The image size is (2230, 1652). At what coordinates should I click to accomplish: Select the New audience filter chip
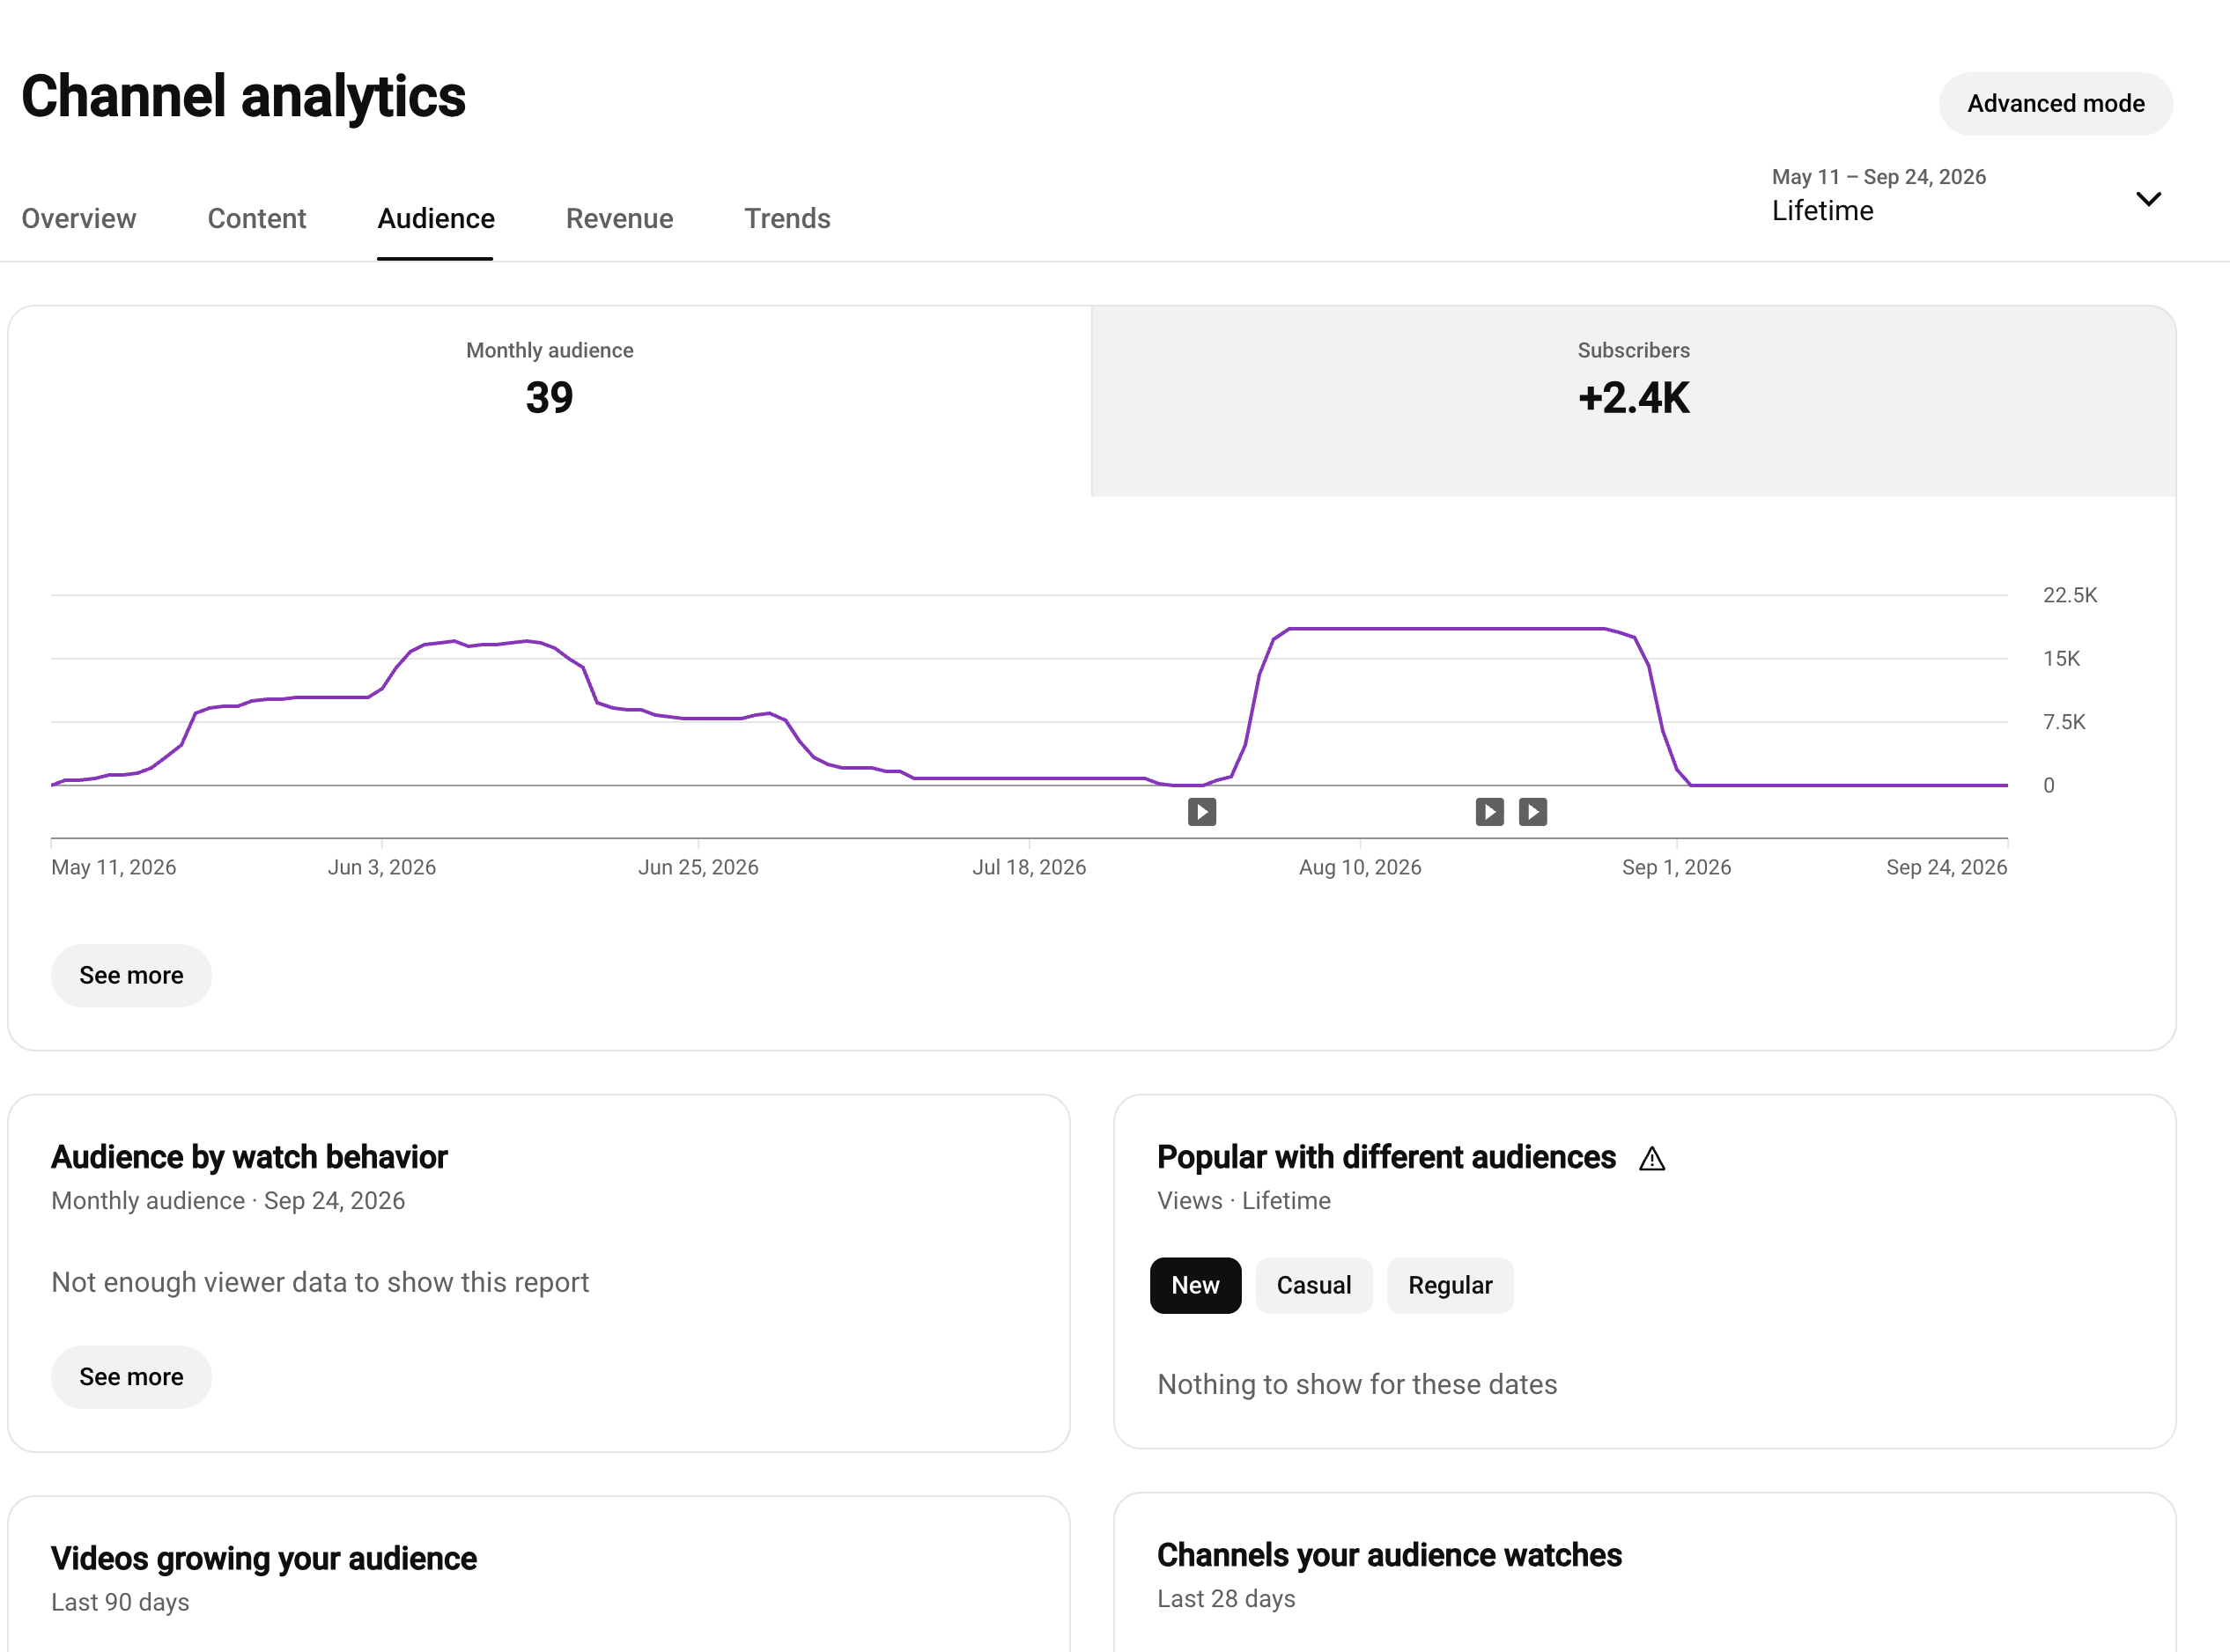tap(1195, 1285)
